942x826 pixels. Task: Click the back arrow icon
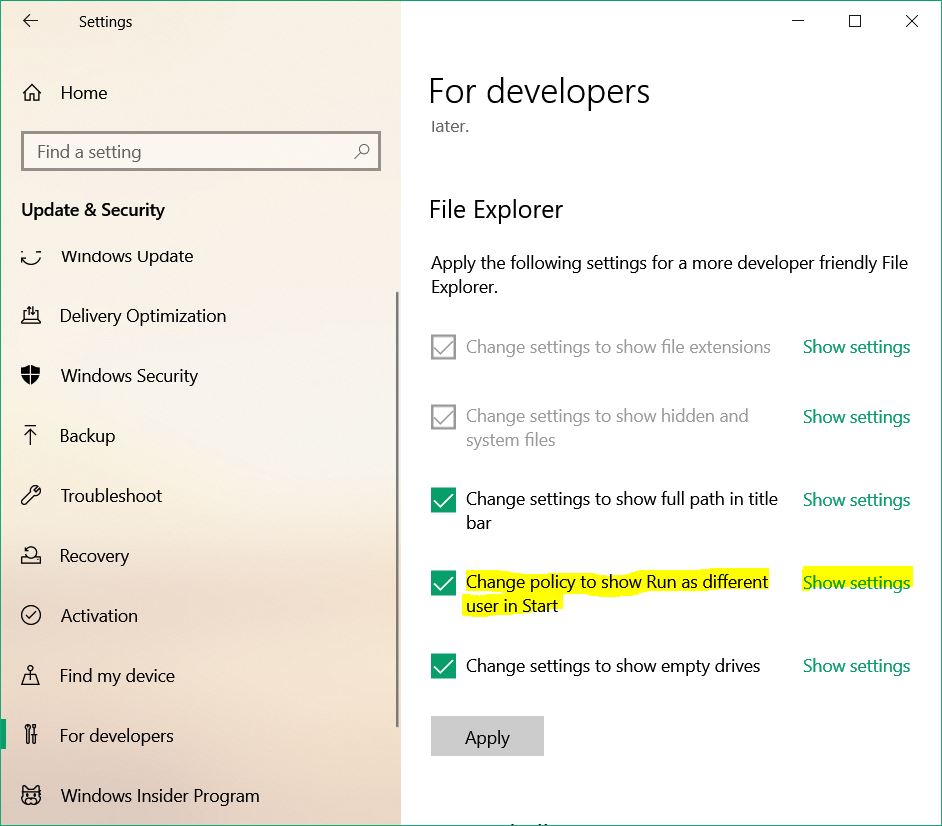click(x=31, y=21)
